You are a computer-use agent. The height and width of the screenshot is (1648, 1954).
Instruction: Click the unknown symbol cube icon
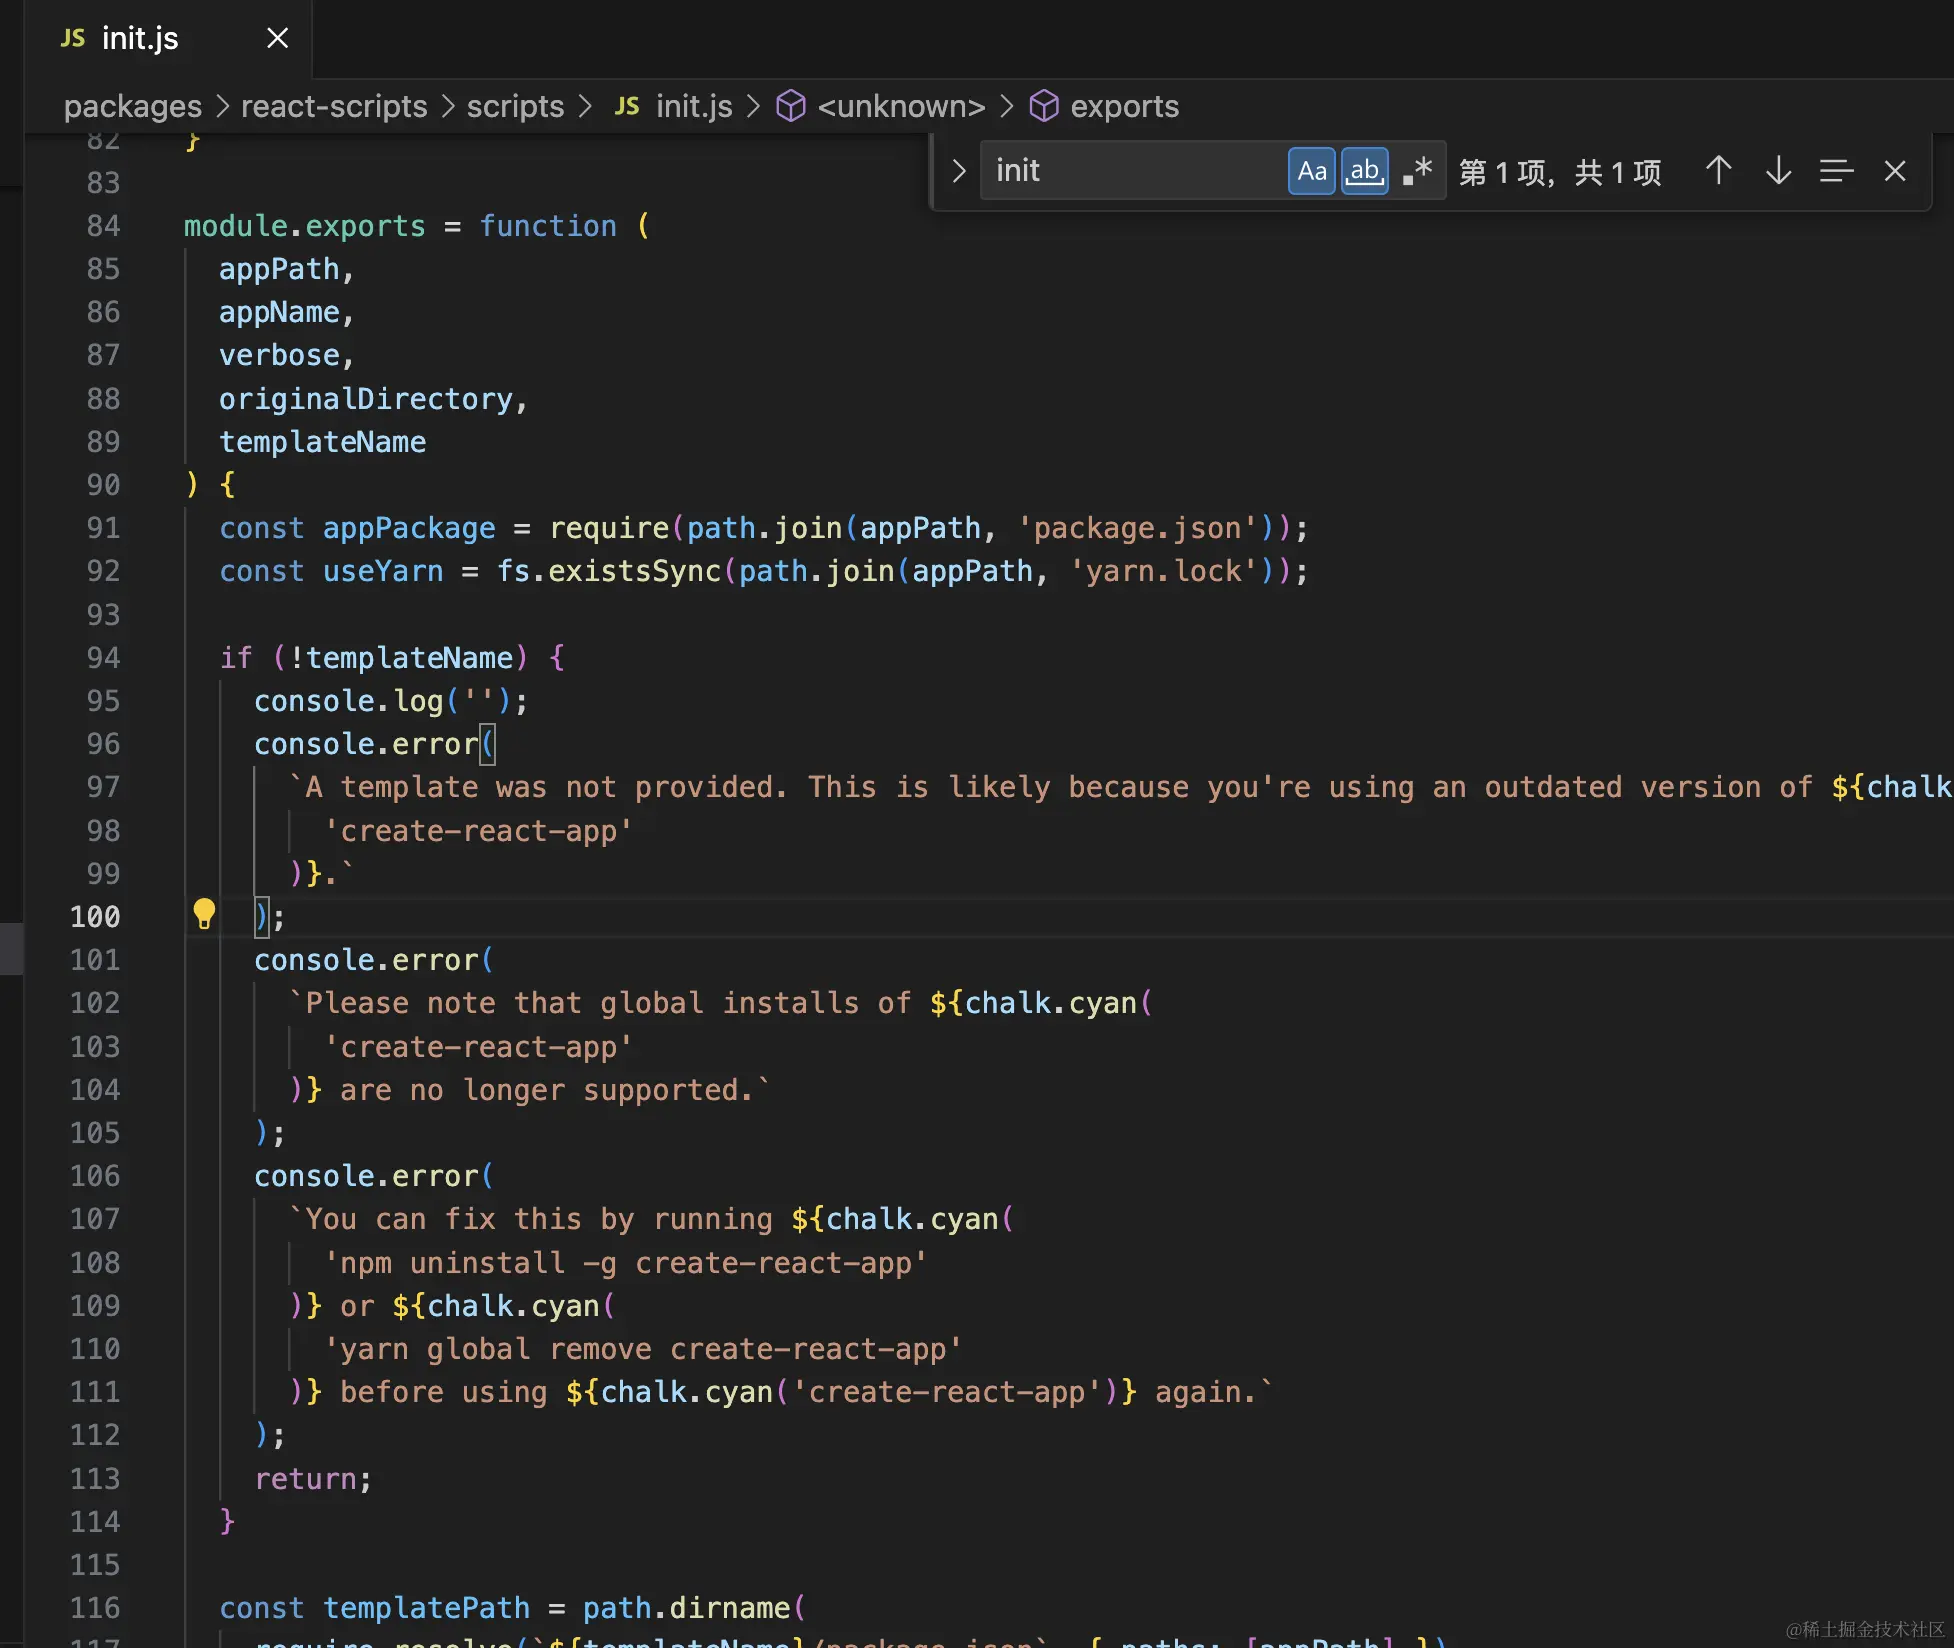pyautogui.click(x=791, y=106)
